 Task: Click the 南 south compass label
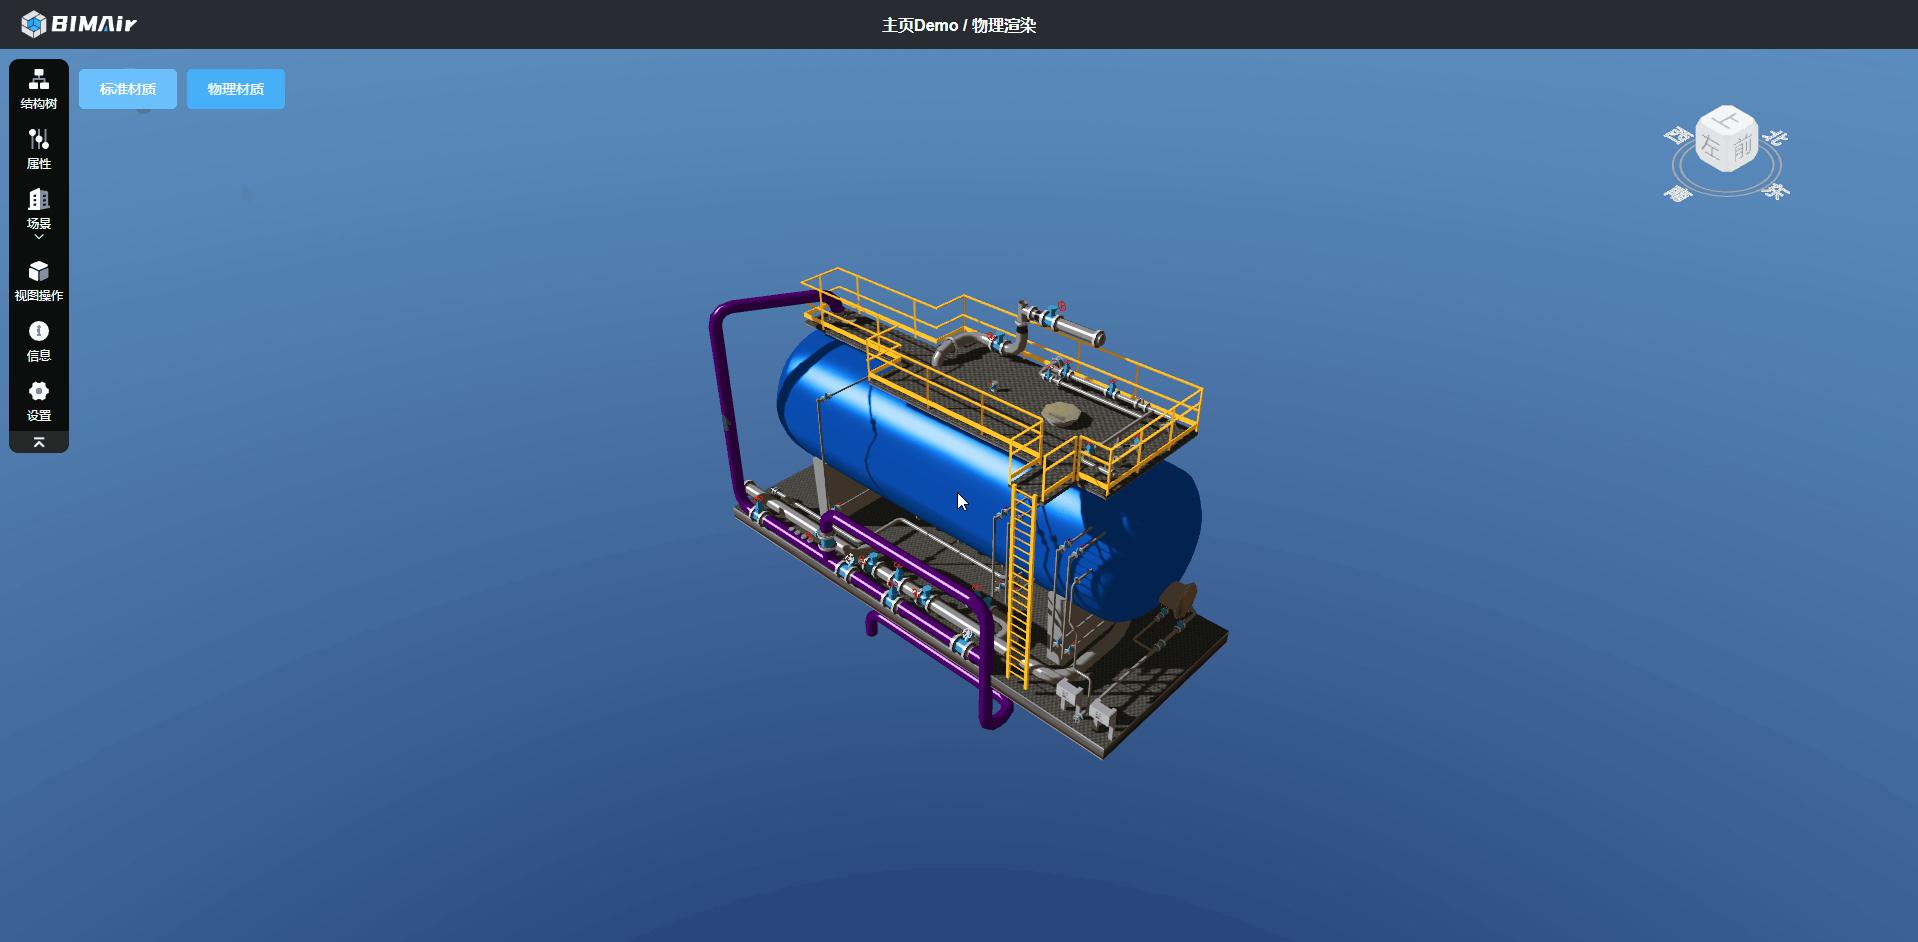click(1678, 193)
